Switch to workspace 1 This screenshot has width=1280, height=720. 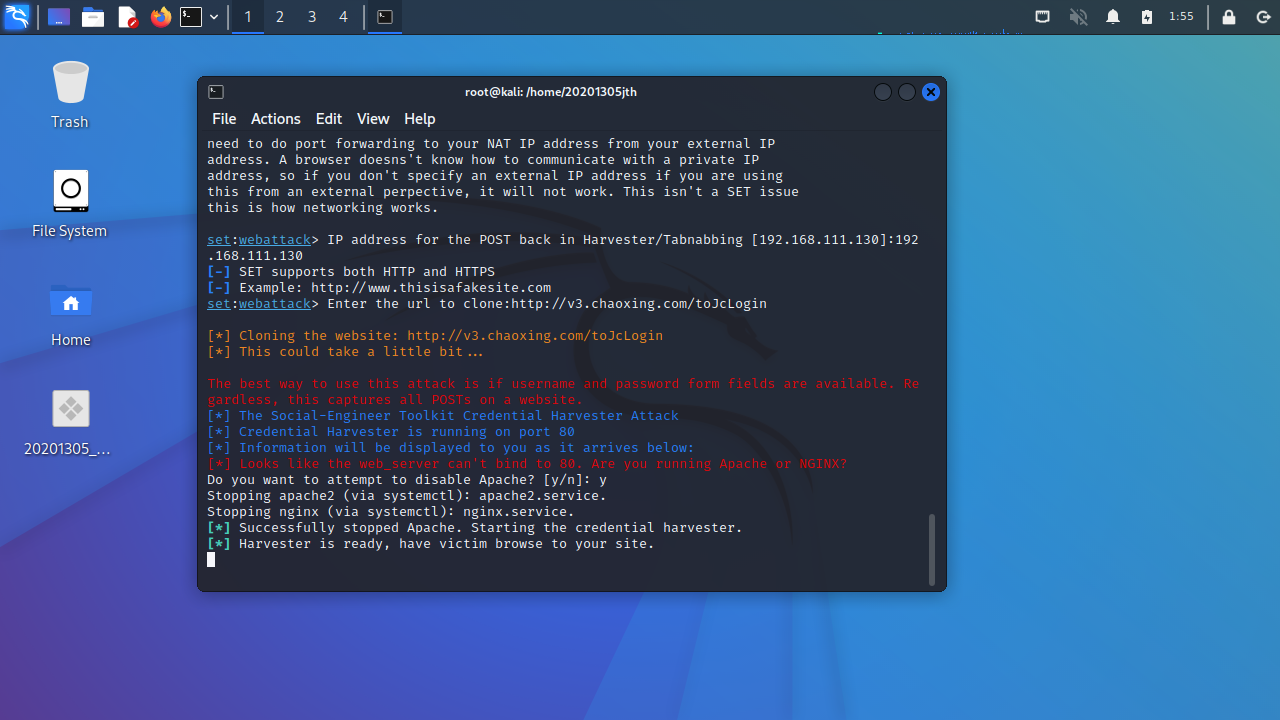(248, 17)
